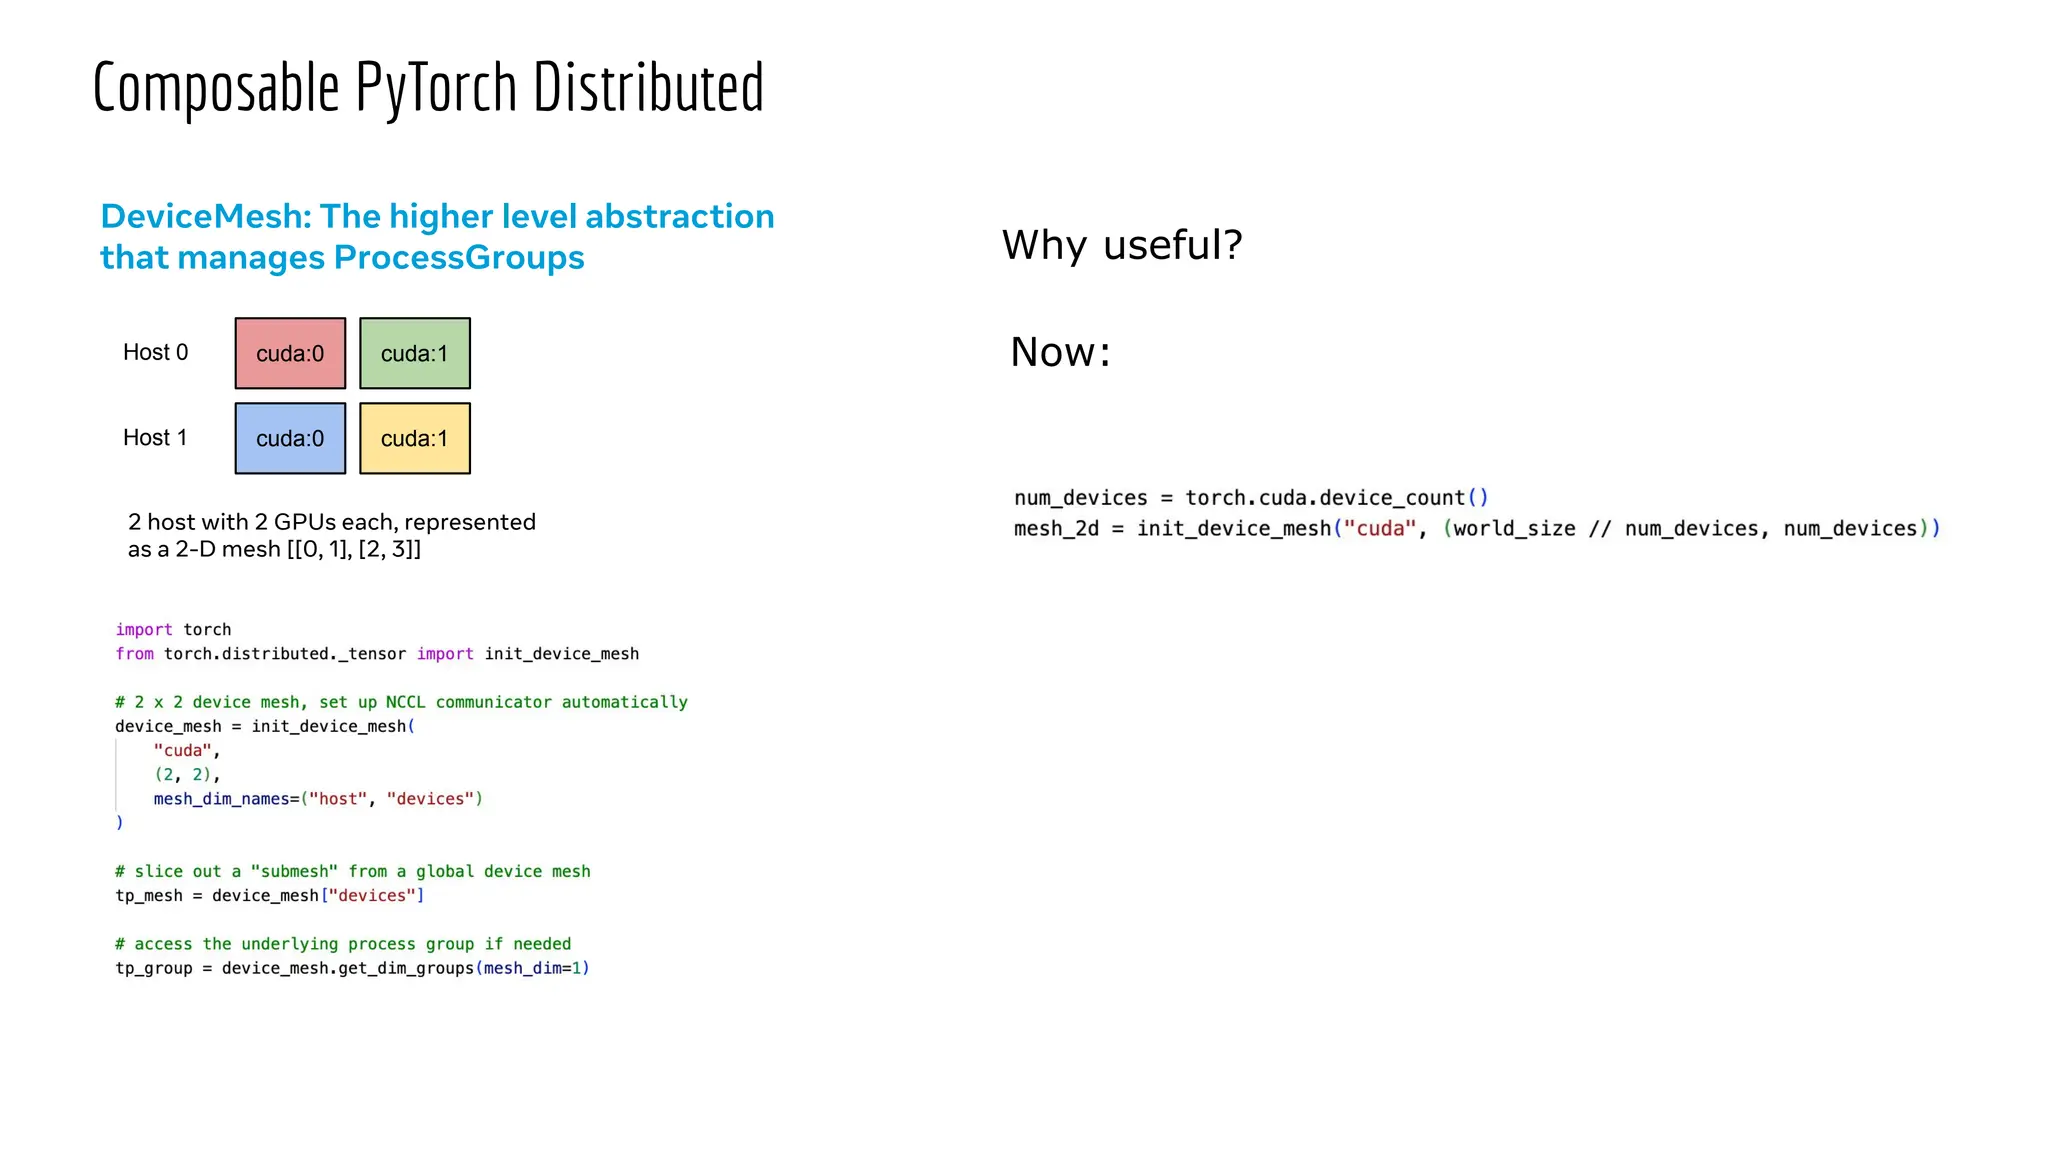Click the blue cuda:0 box of Host 1
The image size is (2048, 1152).
point(290,438)
